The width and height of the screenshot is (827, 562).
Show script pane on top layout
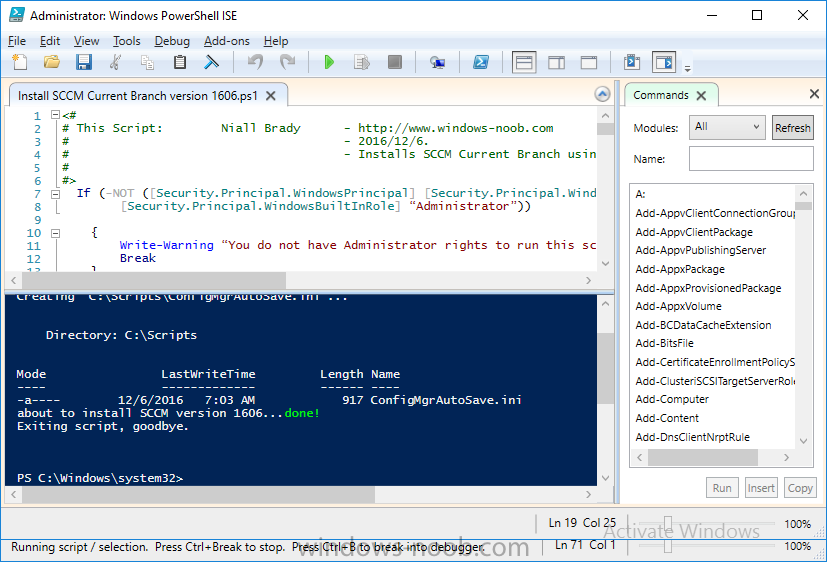524,63
